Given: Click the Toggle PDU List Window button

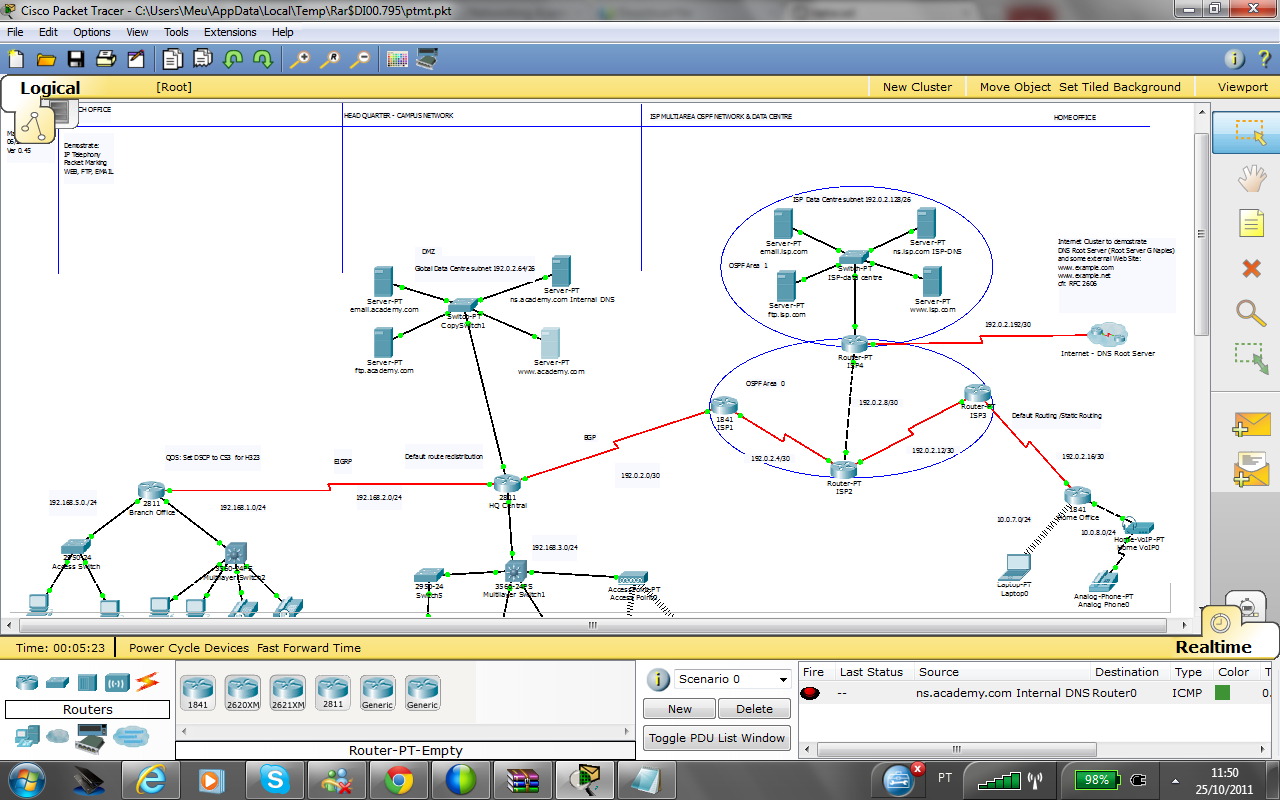Looking at the screenshot, I should [716, 737].
